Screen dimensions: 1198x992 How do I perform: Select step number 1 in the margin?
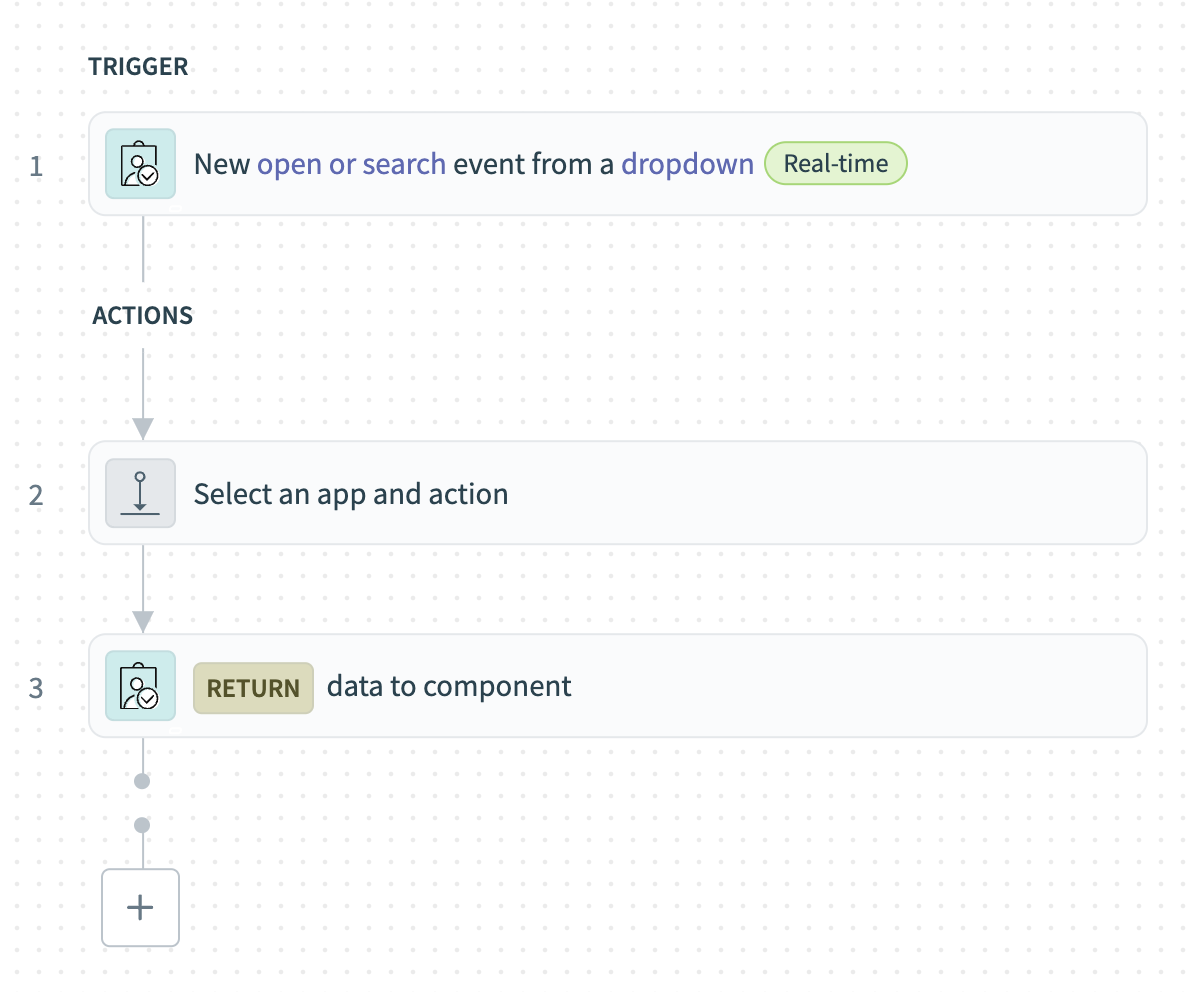click(36, 165)
